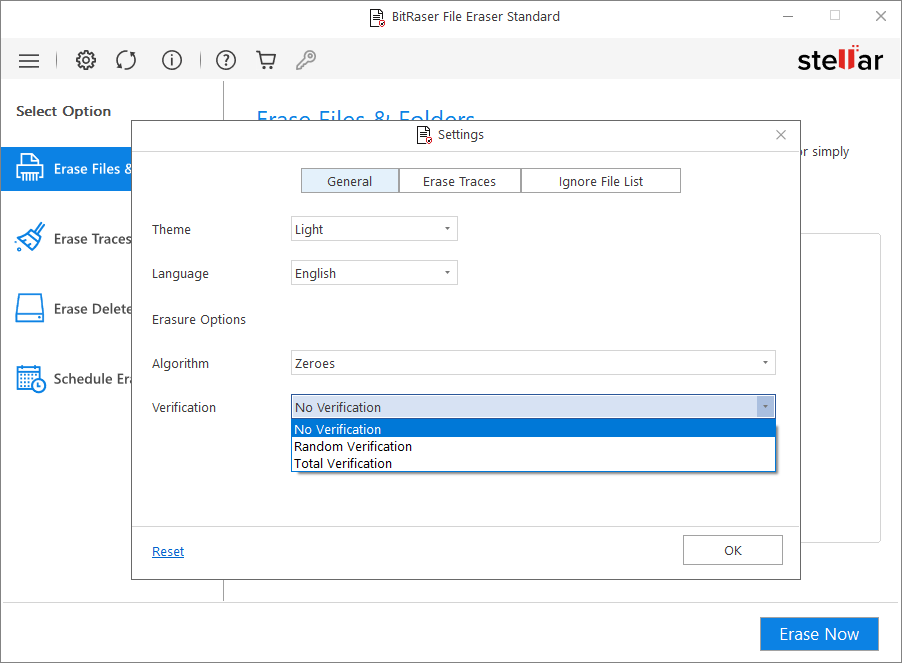Open the Help question mark icon
902x663 pixels.
tap(226, 60)
